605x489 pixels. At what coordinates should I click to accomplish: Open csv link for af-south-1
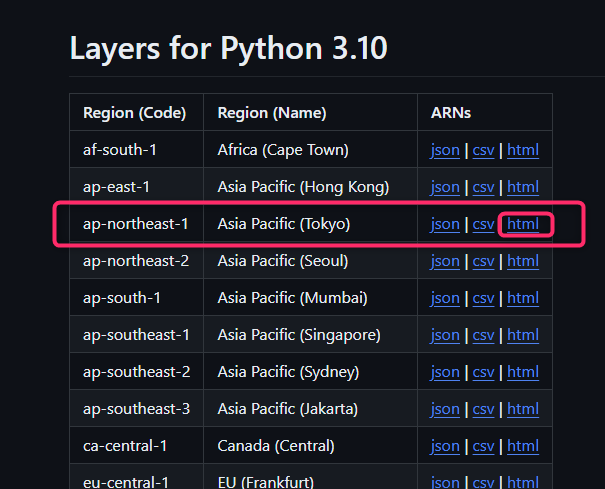[x=483, y=150]
